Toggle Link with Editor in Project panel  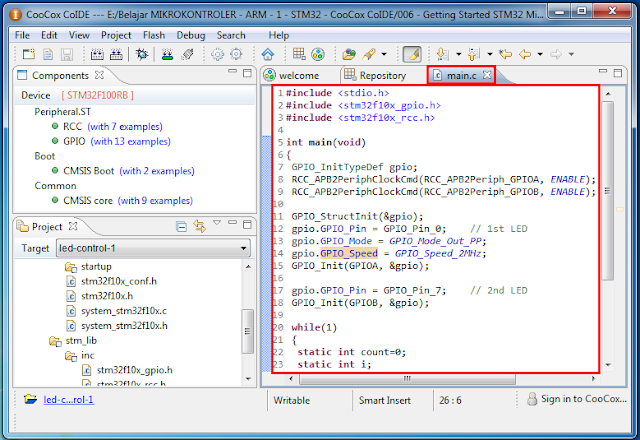(200, 226)
